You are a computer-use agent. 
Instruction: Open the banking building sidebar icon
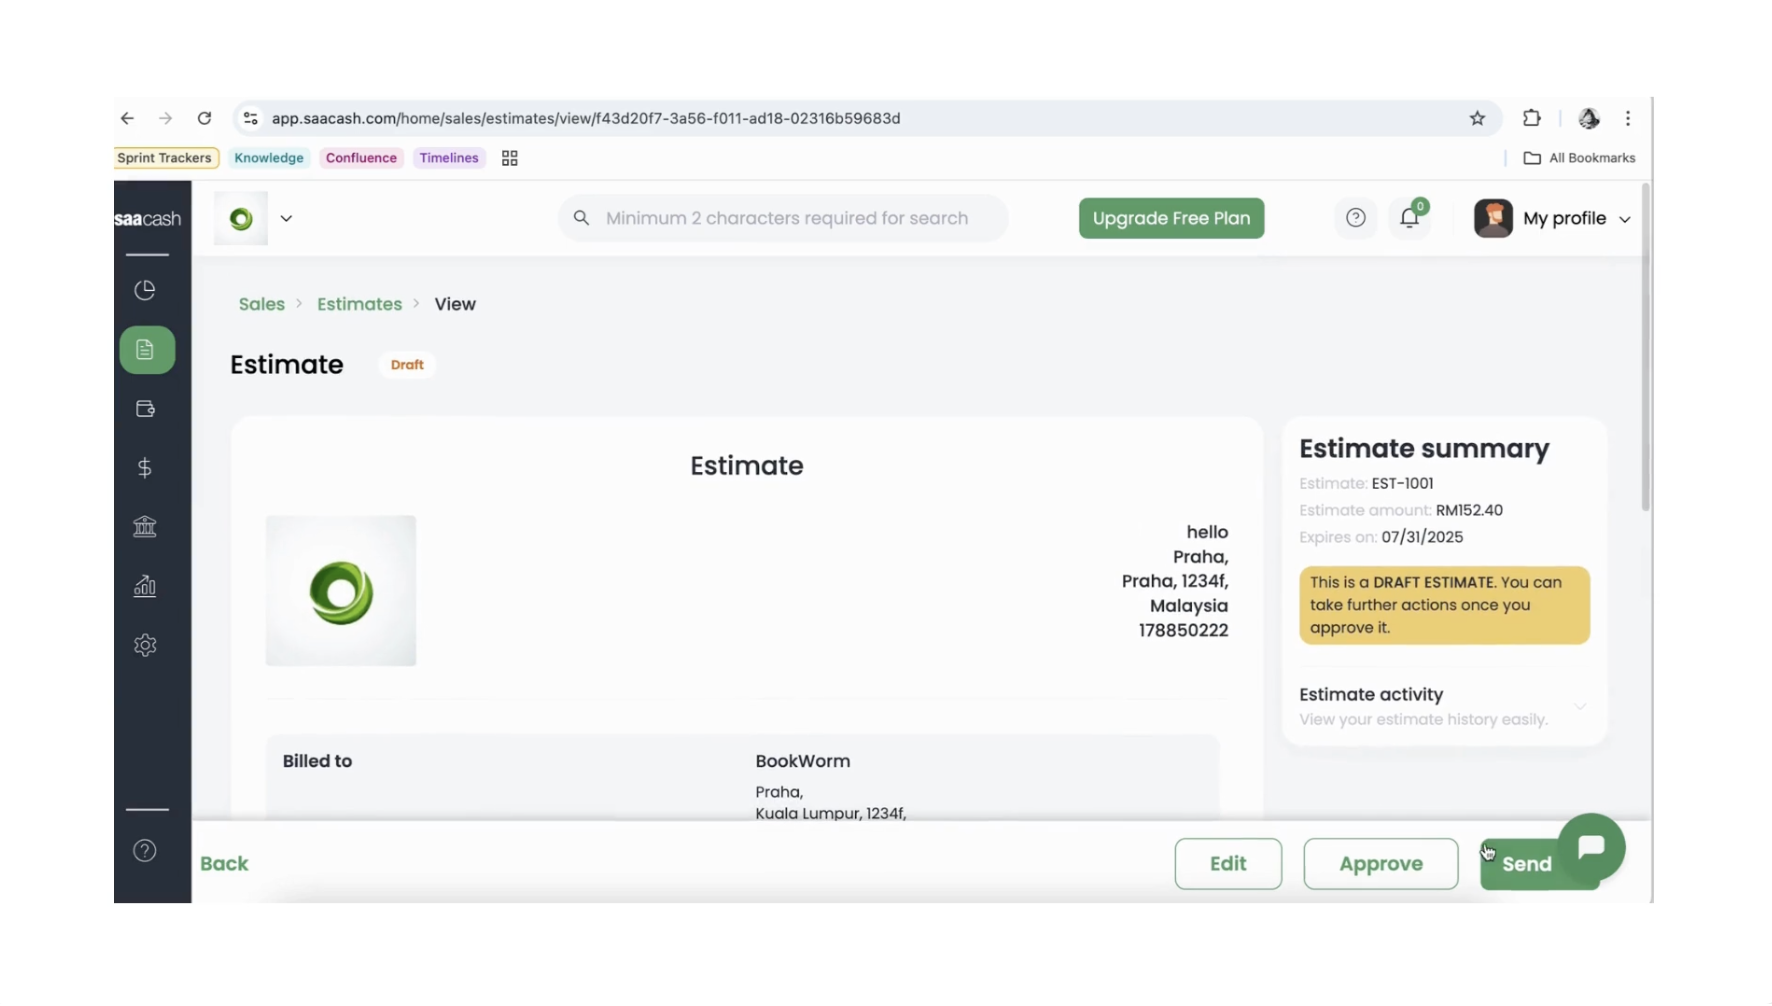pos(145,527)
